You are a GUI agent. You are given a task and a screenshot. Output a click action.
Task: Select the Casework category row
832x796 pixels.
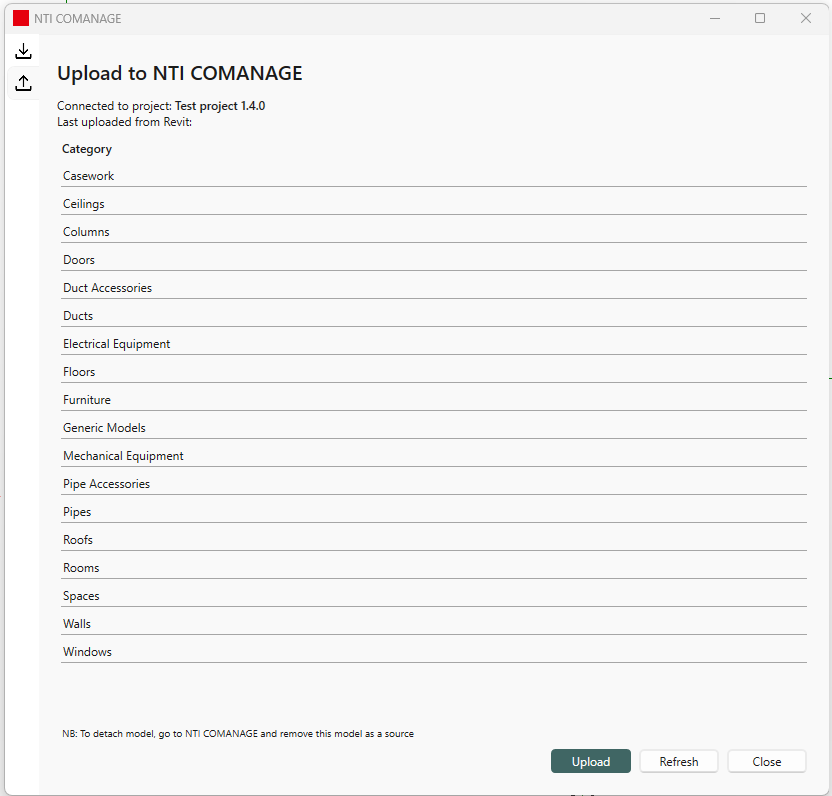click(x=434, y=176)
